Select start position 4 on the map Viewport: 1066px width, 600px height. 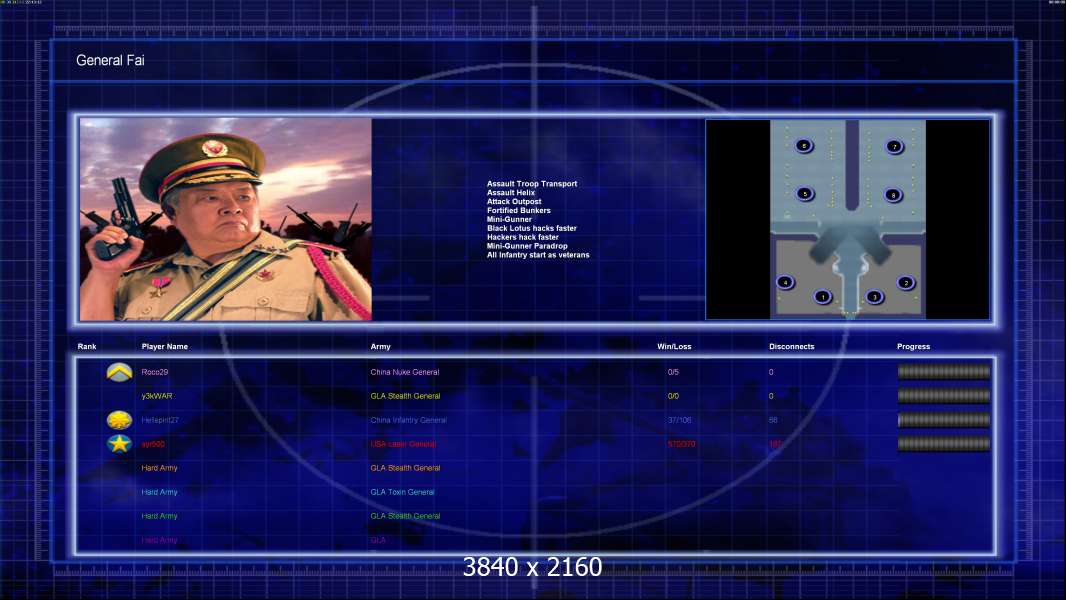click(x=785, y=282)
